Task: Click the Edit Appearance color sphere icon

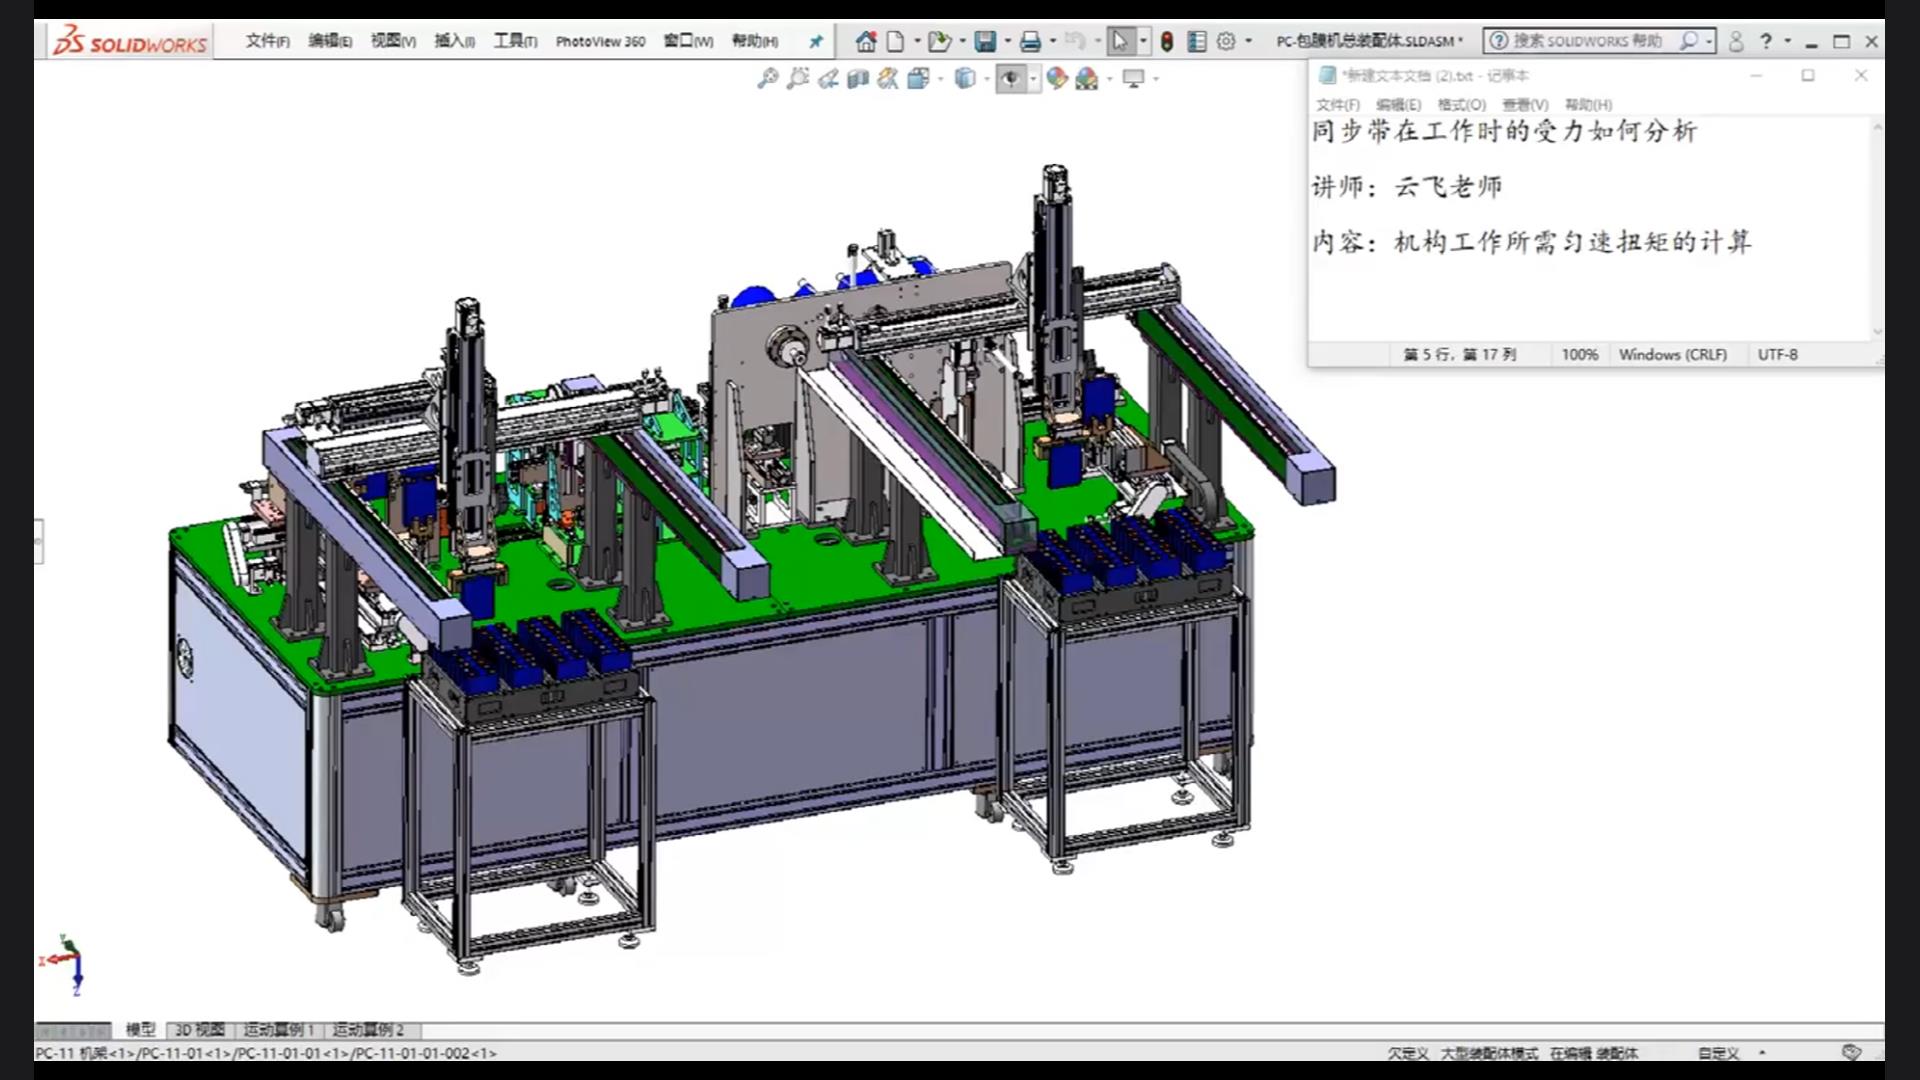Action: pos(1057,78)
